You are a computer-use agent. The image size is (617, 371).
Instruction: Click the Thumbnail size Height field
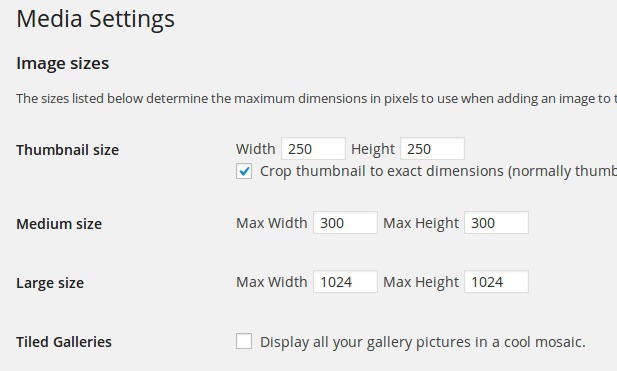(432, 149)
